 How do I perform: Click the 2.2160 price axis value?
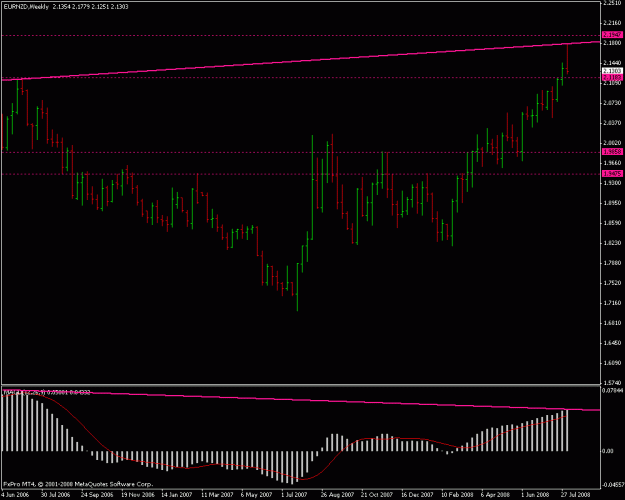click(x=612, y=22)
